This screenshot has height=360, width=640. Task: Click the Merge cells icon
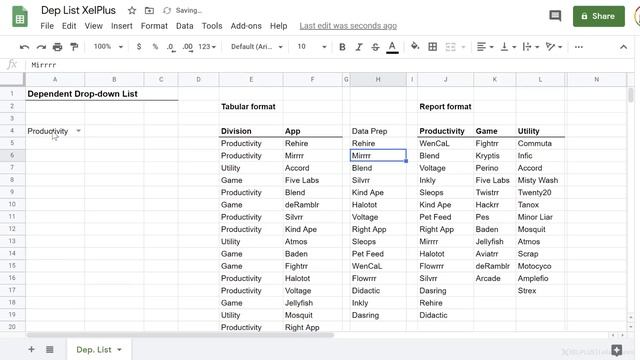(451, 47)
